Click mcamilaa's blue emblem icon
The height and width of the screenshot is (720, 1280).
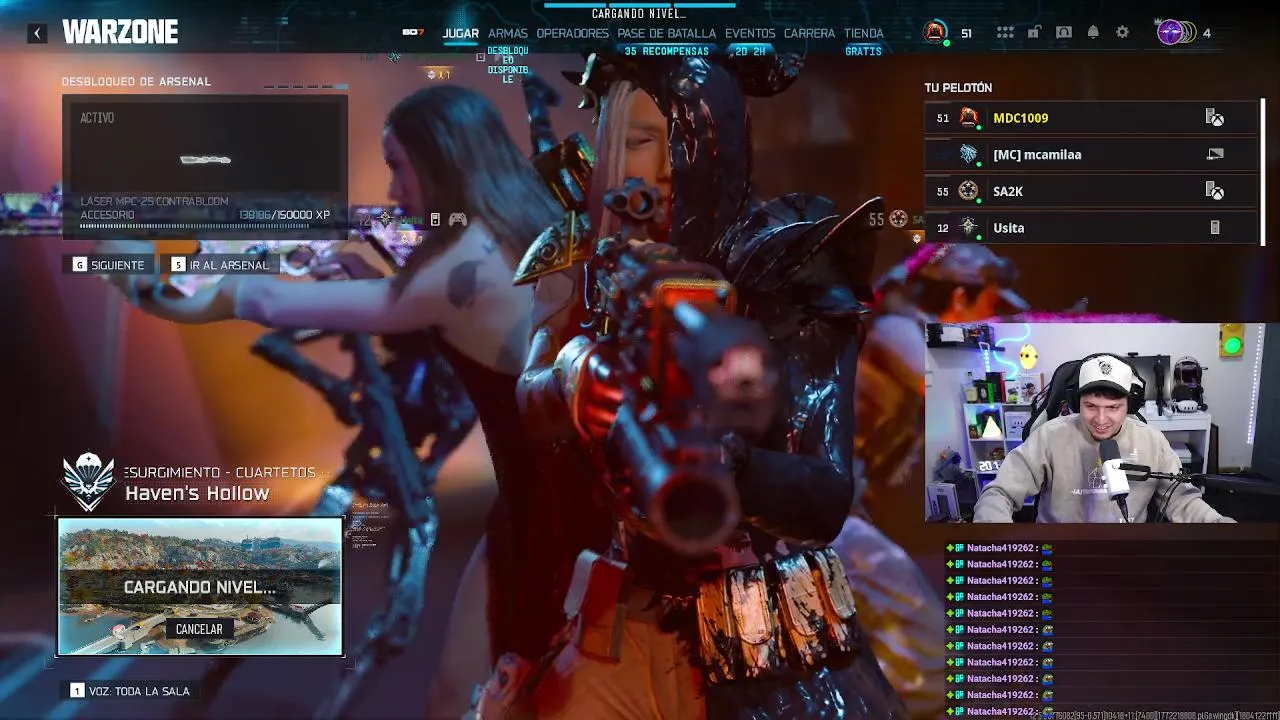pos(968,154)
